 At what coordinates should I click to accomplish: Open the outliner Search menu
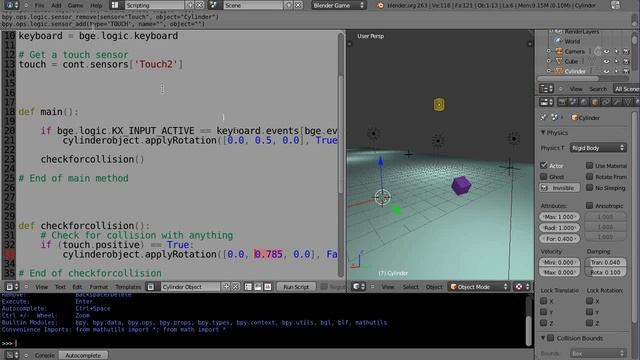(598, 89)
